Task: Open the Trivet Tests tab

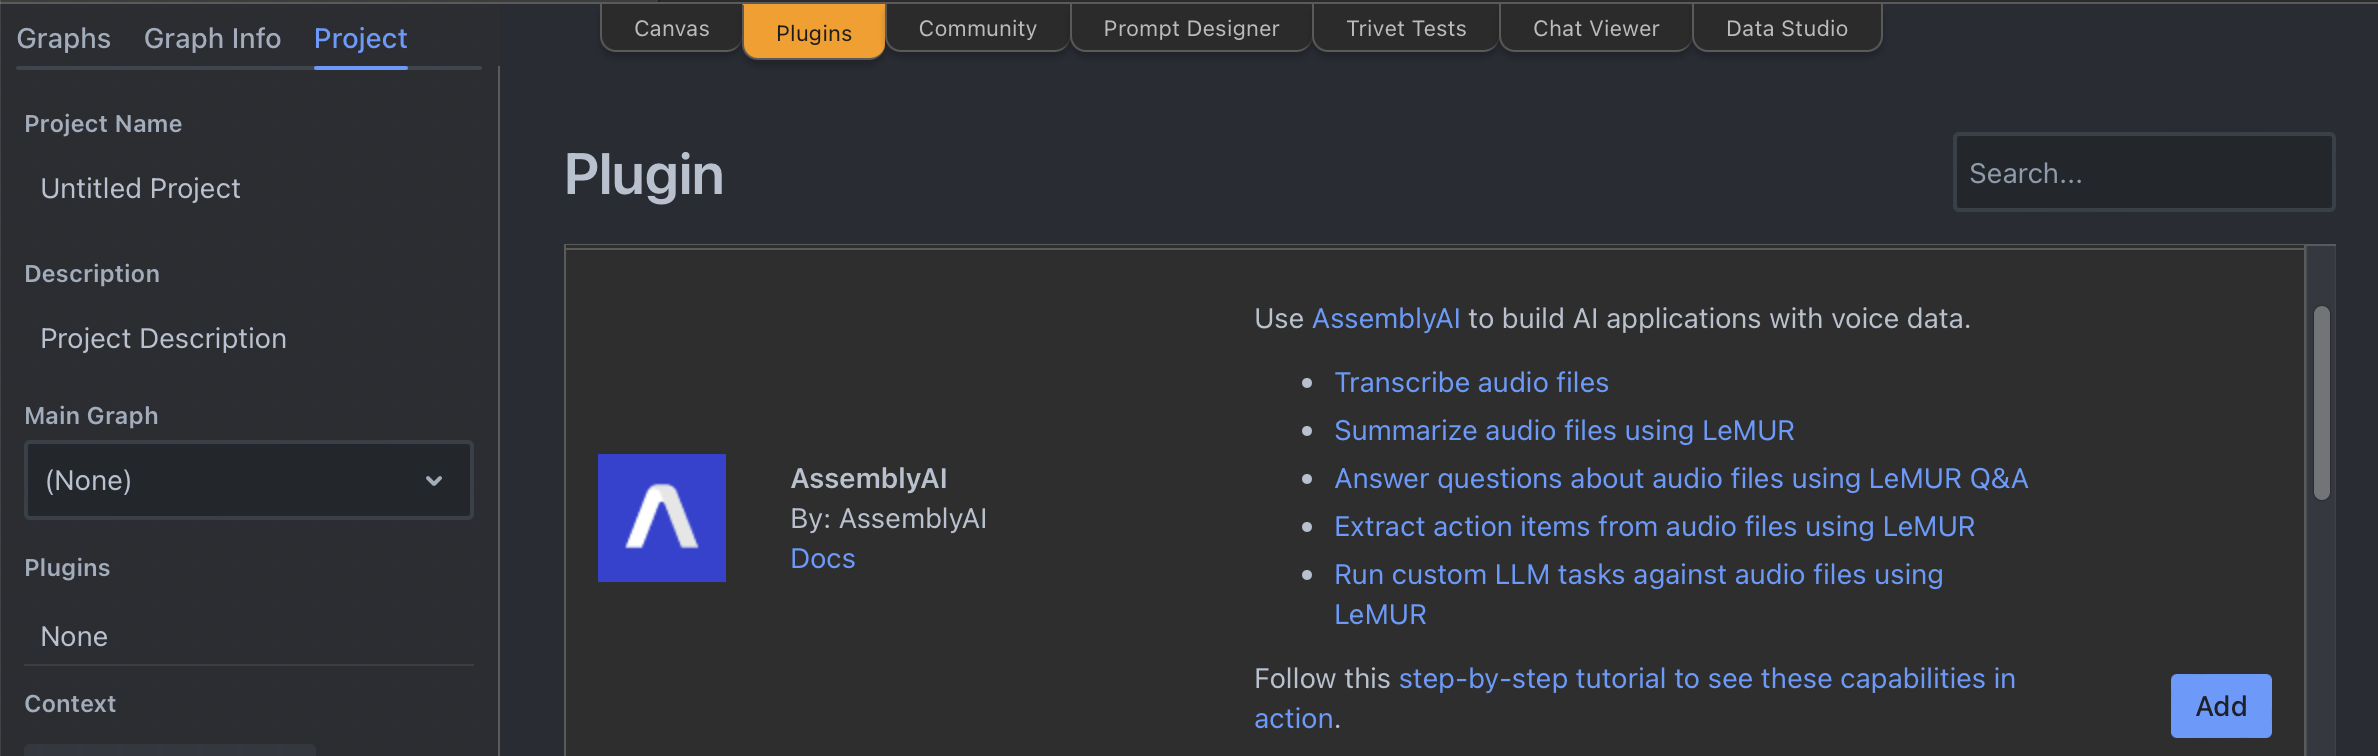Action: (x=1404, y=28)
